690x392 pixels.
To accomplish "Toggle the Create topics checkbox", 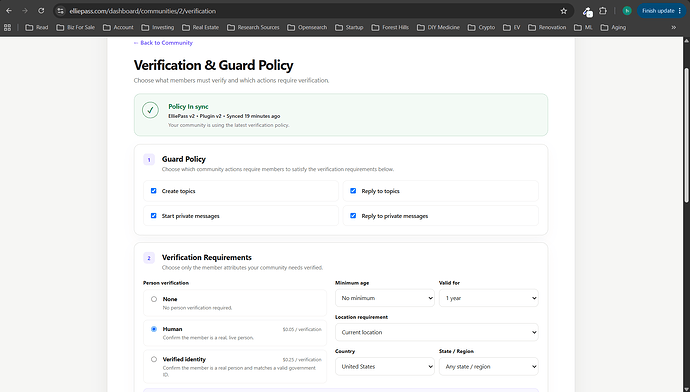I will tap(154, 191).
